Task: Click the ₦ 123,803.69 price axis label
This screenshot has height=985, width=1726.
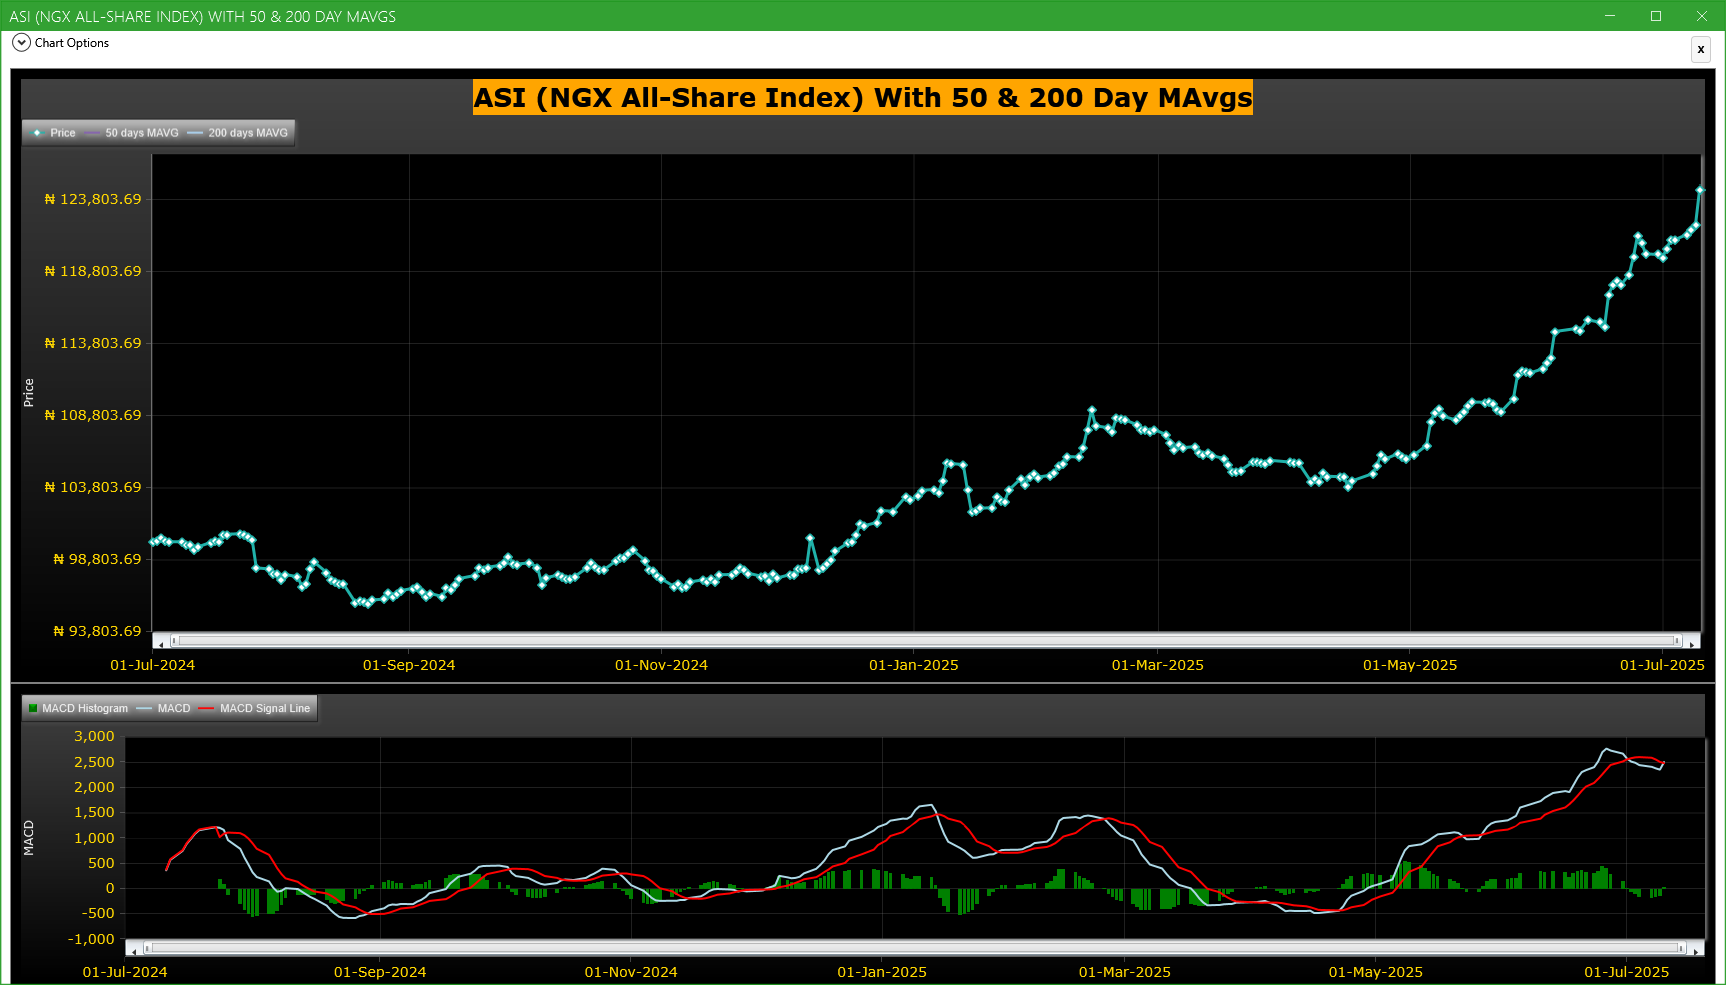Action: (93, 199)
